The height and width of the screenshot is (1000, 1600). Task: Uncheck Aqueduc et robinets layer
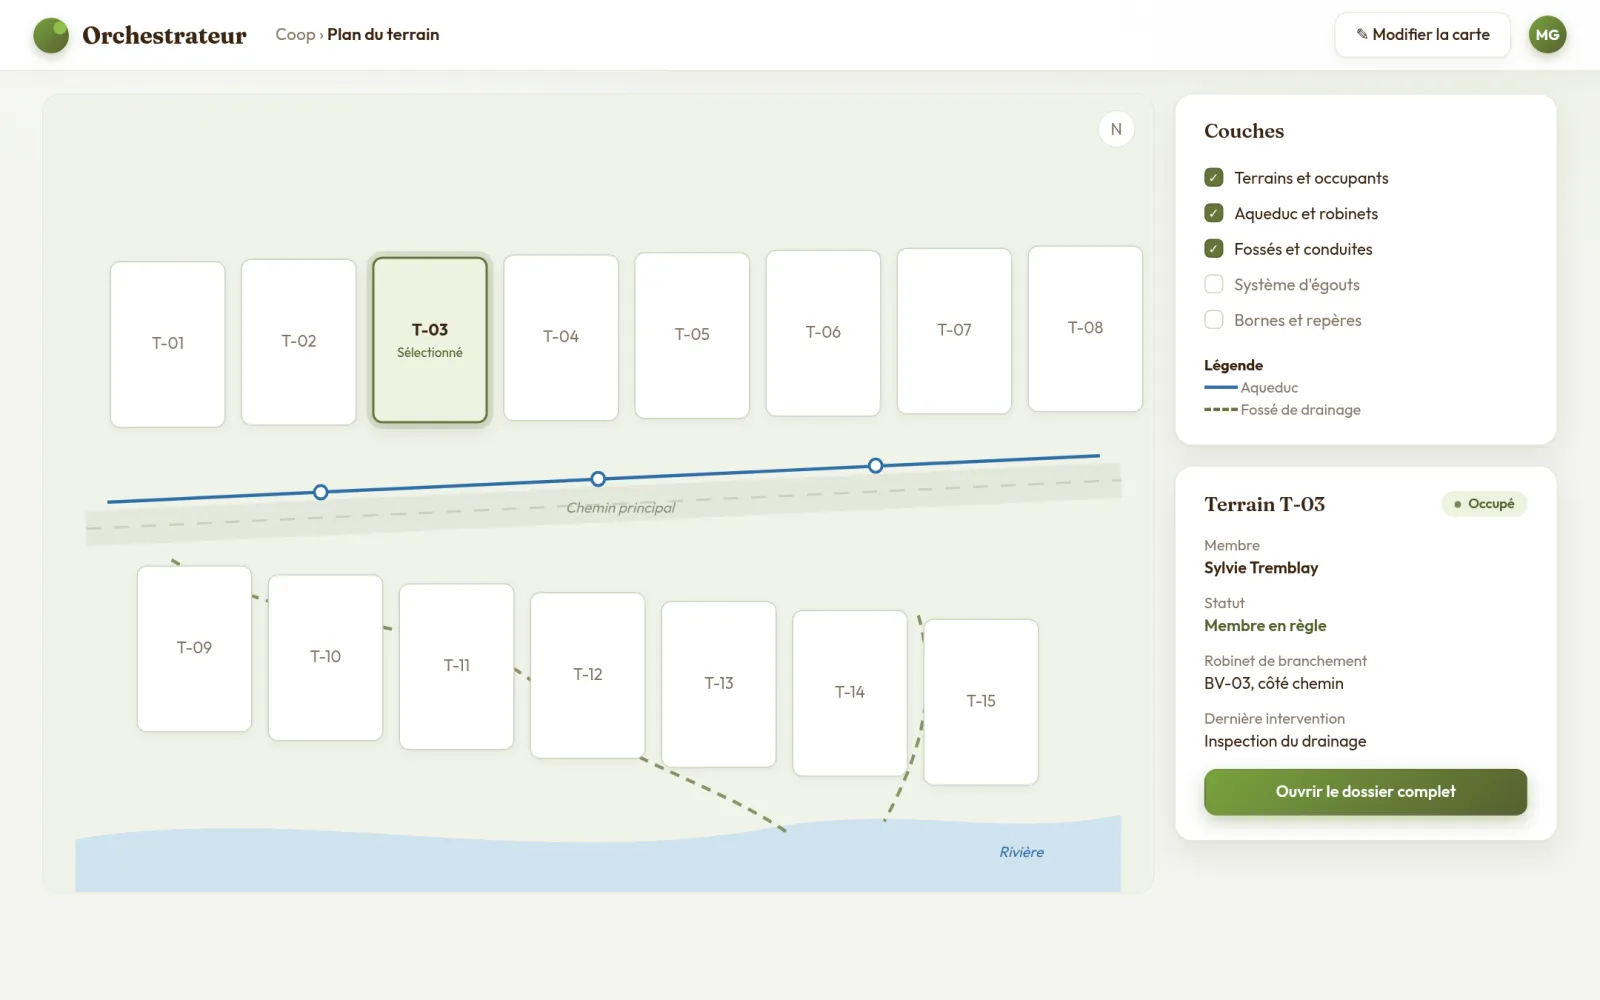pyautogui.click(x=1214, y=213)
